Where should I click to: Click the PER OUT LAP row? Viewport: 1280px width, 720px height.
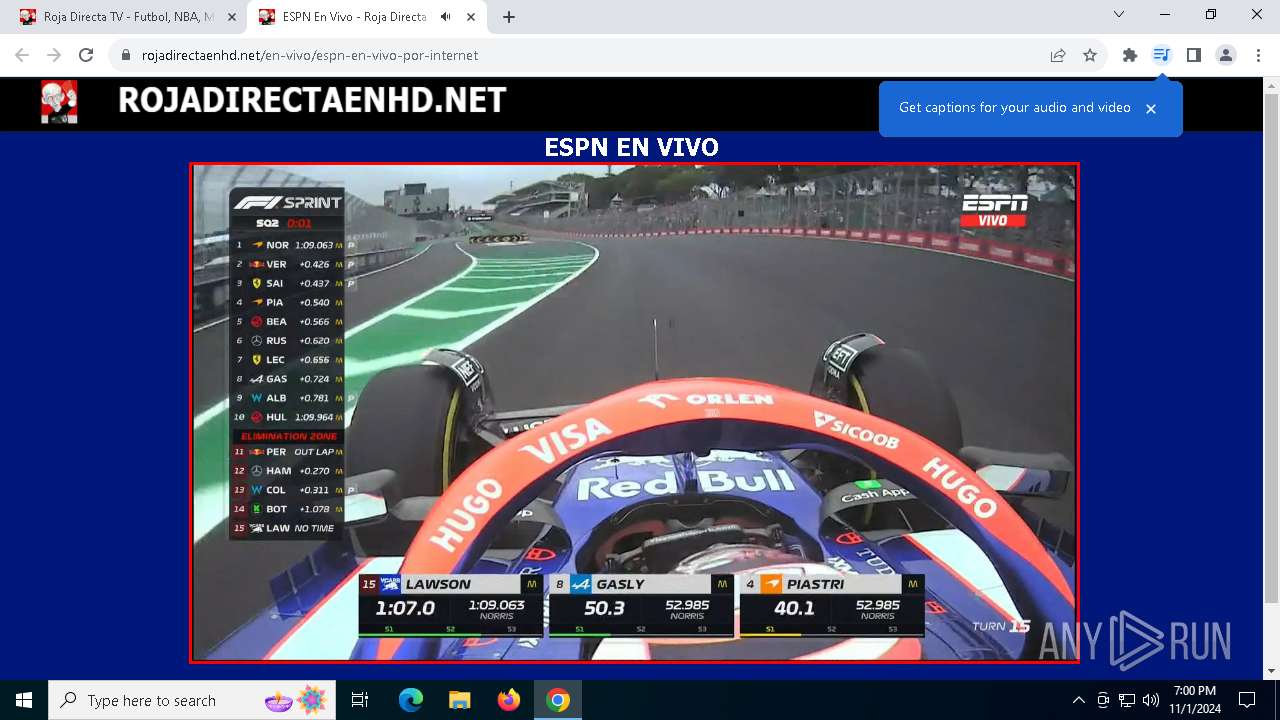tap(288, 452)
